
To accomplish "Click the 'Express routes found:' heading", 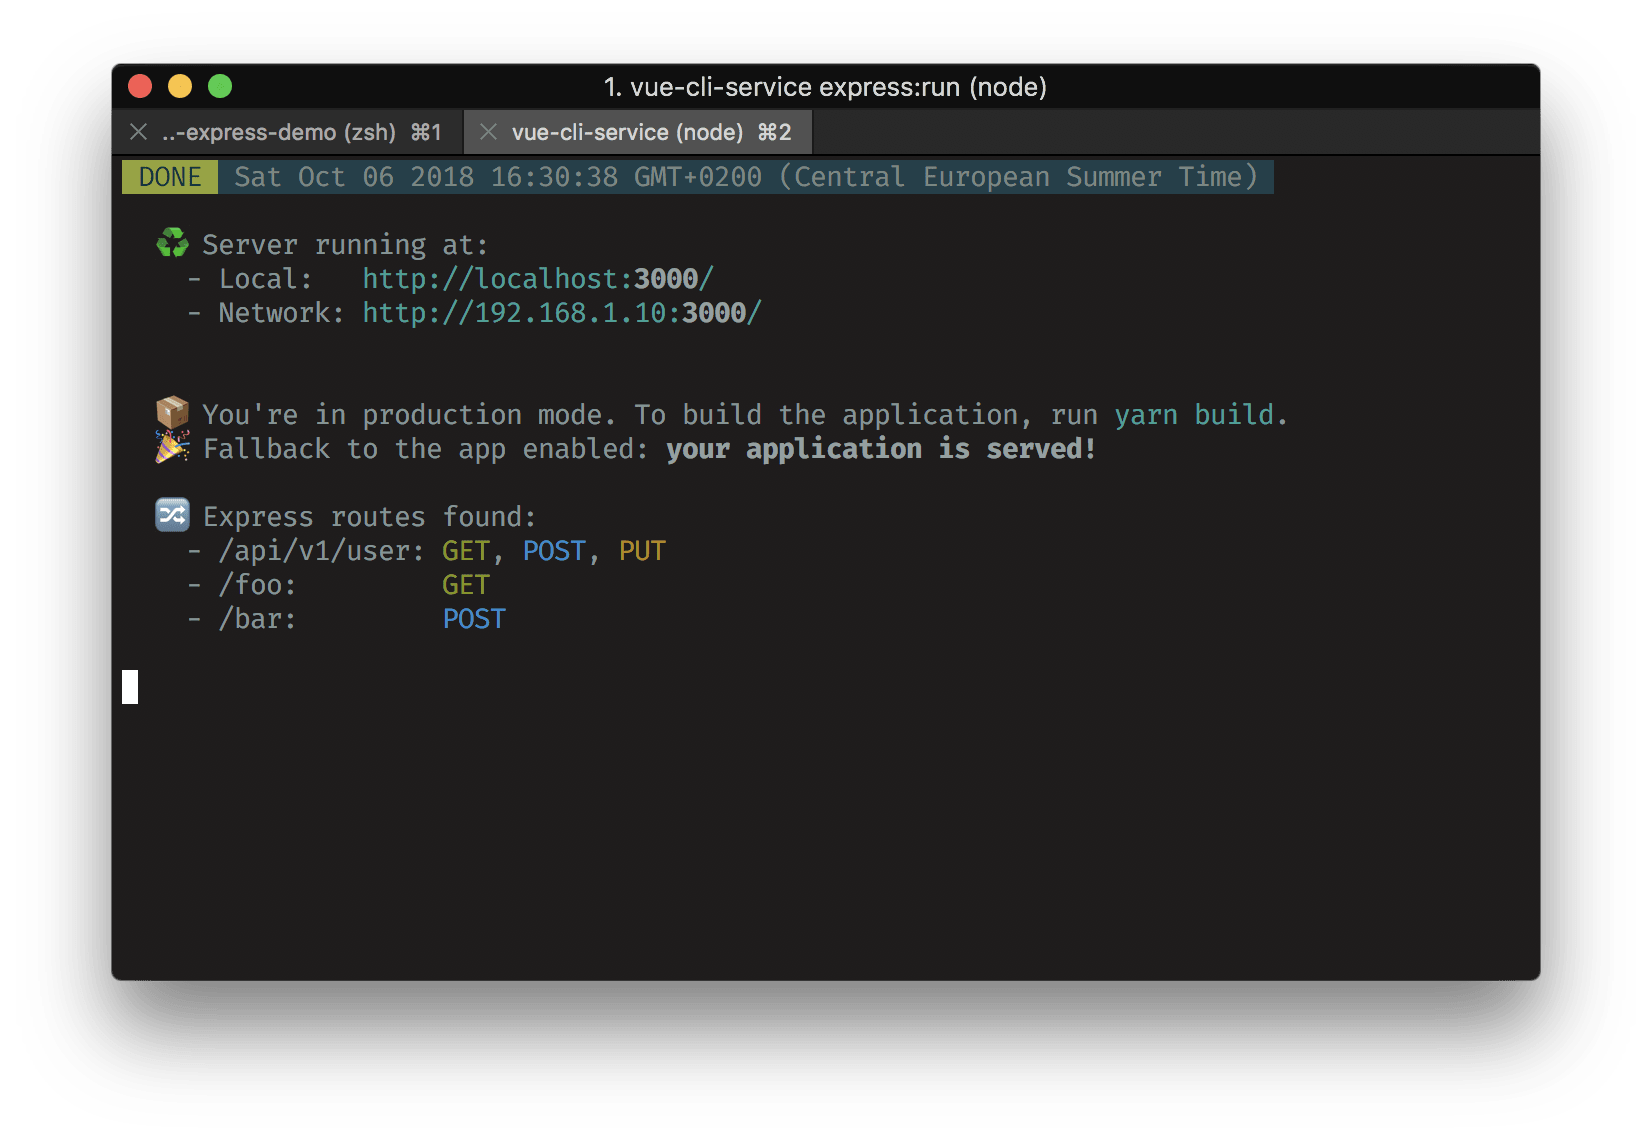I will coord(370,517).
